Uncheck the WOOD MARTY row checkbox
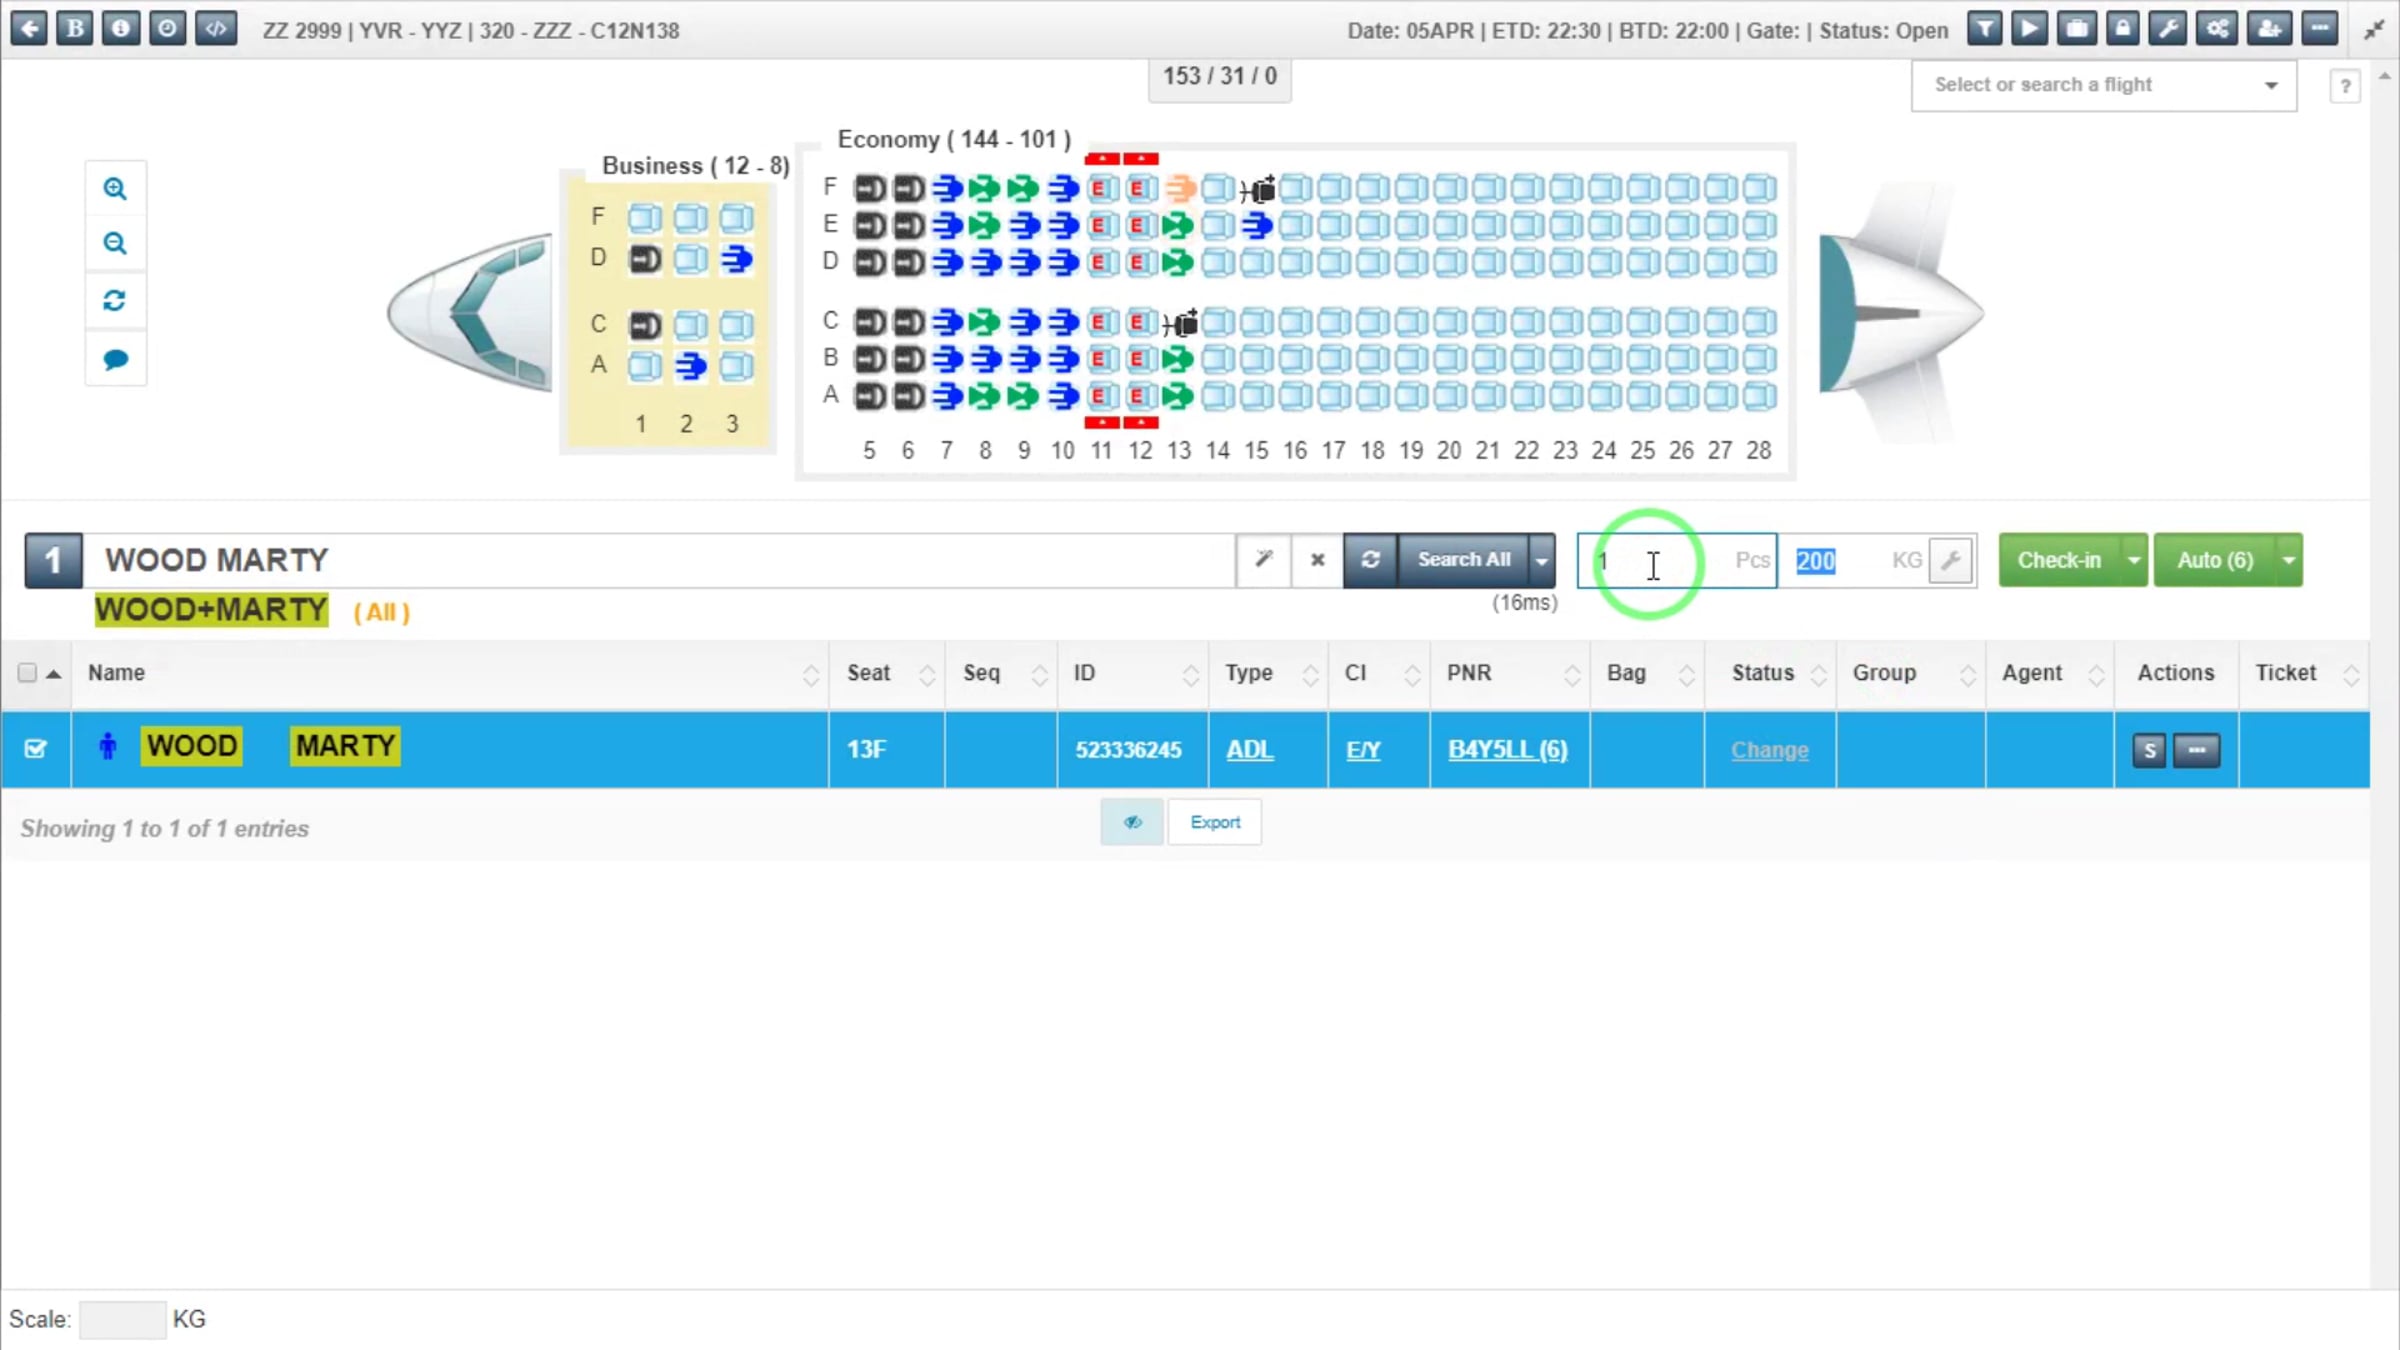 [35, 749]
